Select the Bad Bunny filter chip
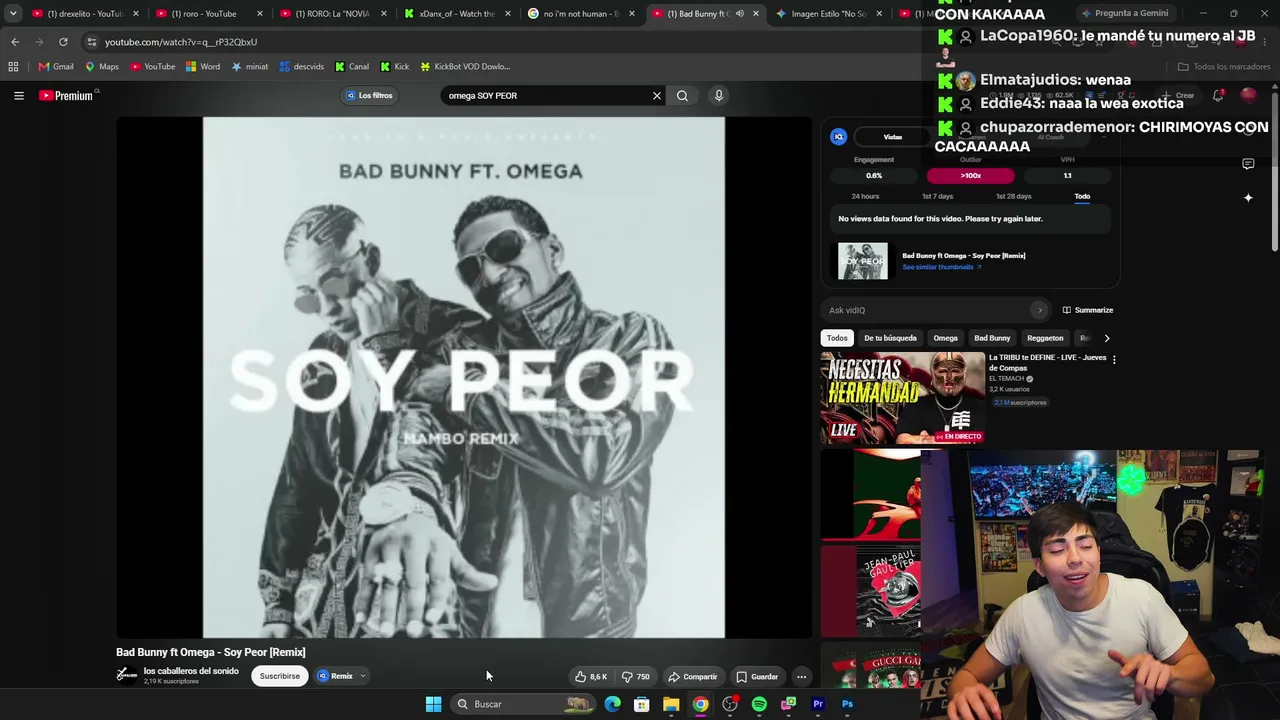1280x720 pixels. tap(992, 338)
